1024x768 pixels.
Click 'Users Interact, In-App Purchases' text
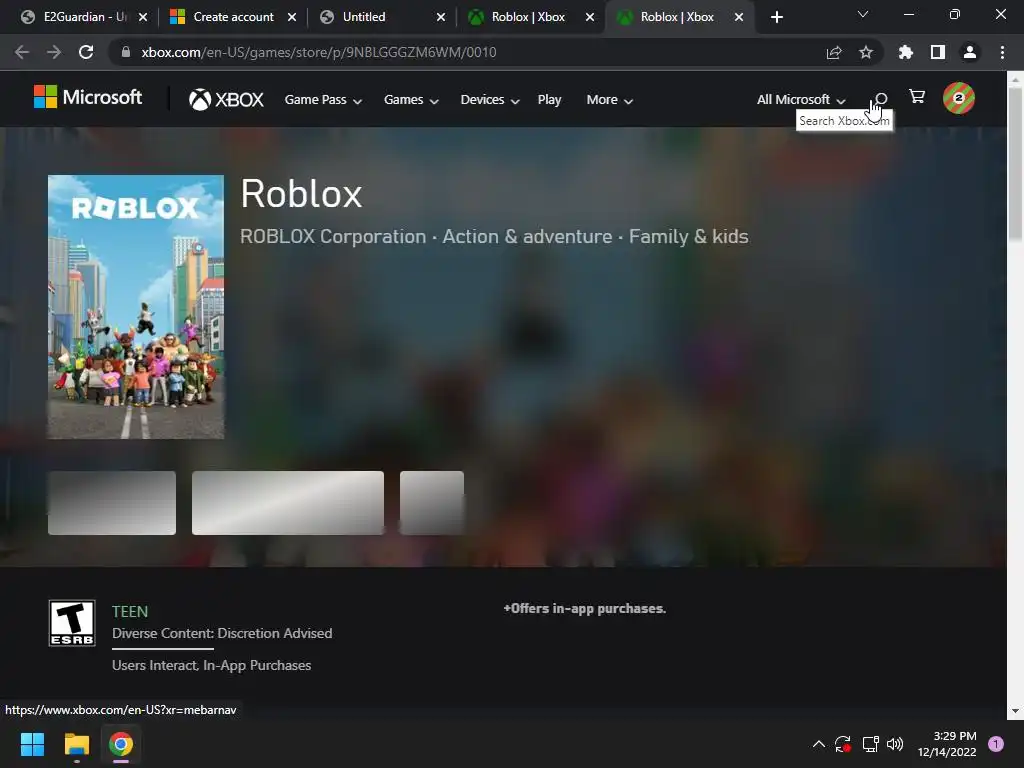click(x=212, y=665)
